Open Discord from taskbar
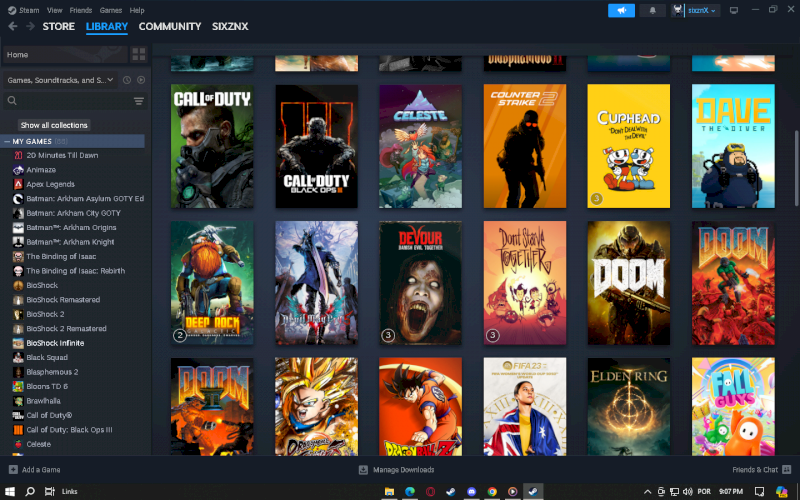 tap(471, 491)
